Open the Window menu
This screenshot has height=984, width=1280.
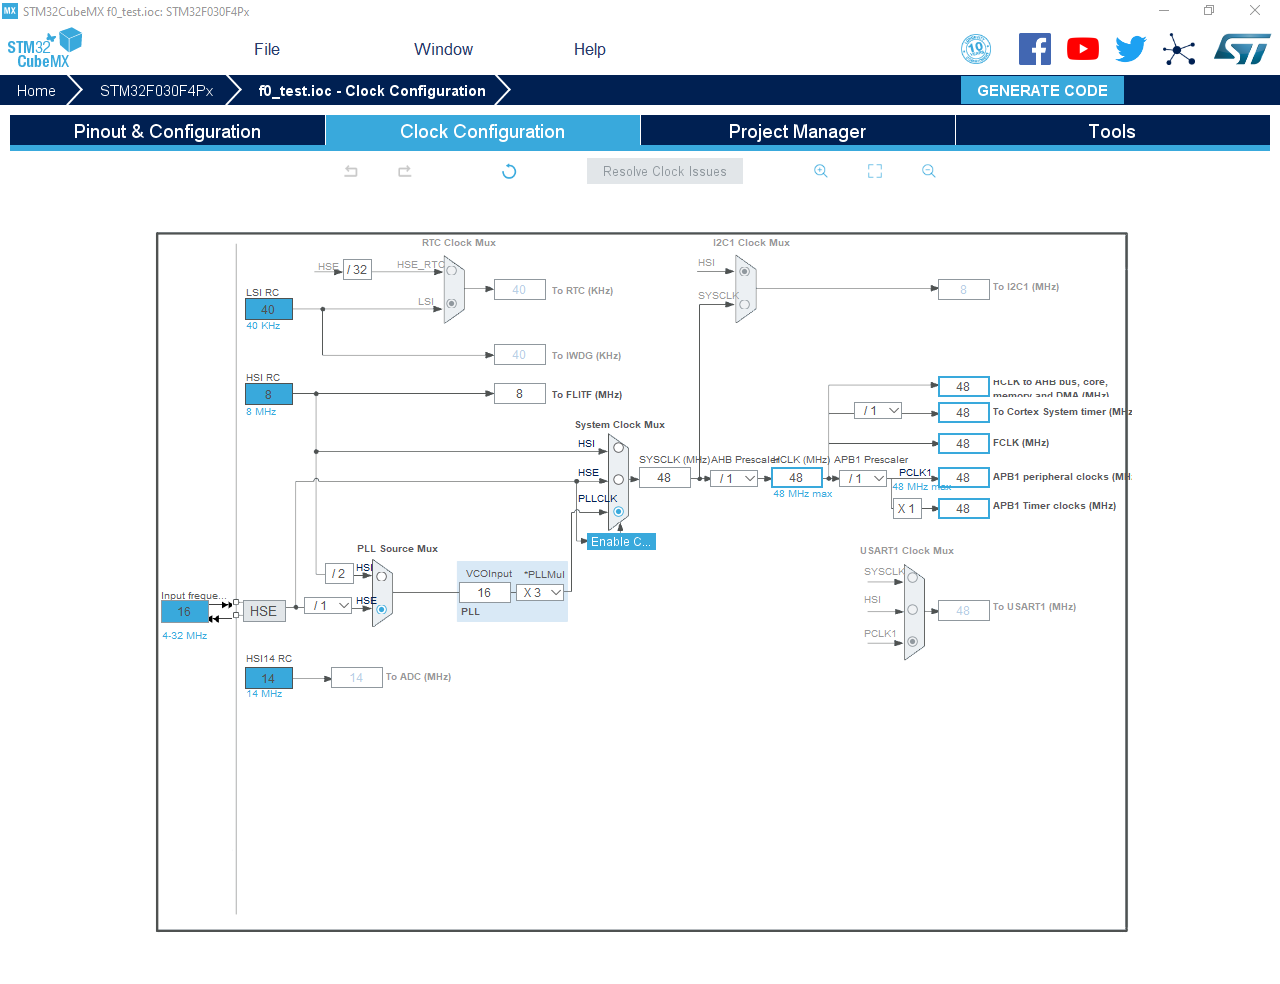(x=443, y=49)
